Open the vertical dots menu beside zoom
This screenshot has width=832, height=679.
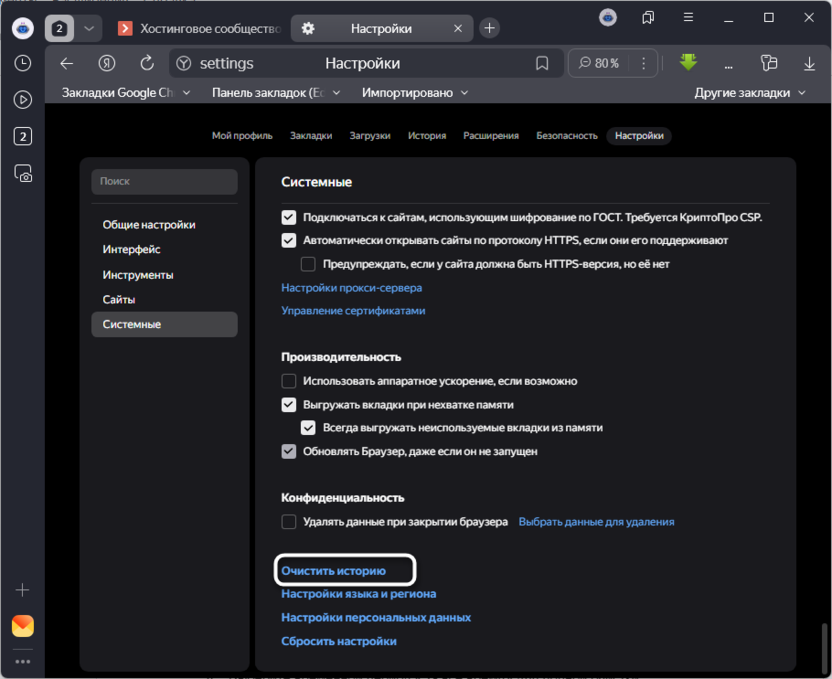pos(644,64)
